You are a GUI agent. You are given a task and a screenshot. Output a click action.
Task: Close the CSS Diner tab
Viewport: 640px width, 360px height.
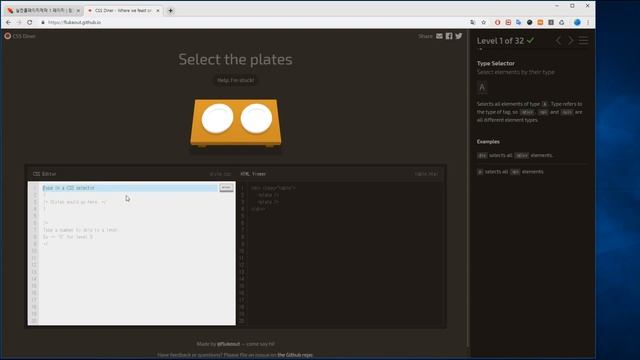click(158, 11)
